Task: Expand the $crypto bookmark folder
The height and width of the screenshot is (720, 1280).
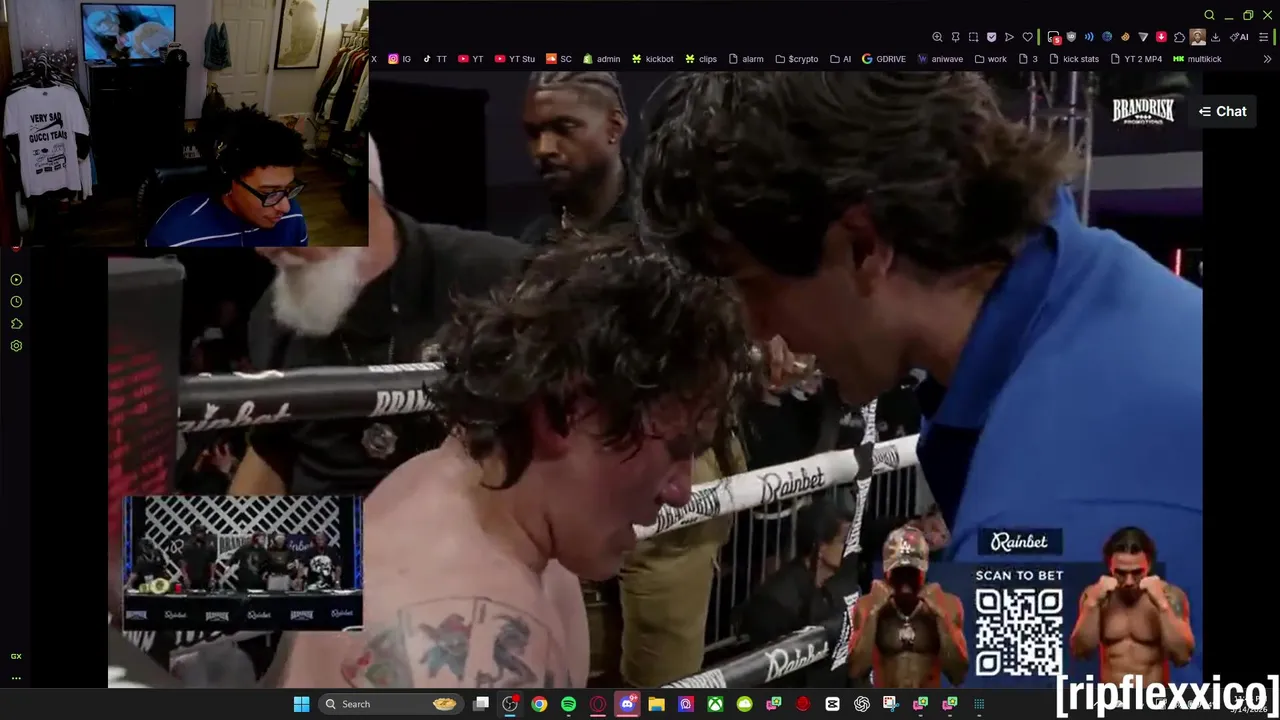Action: coord(797,59)
